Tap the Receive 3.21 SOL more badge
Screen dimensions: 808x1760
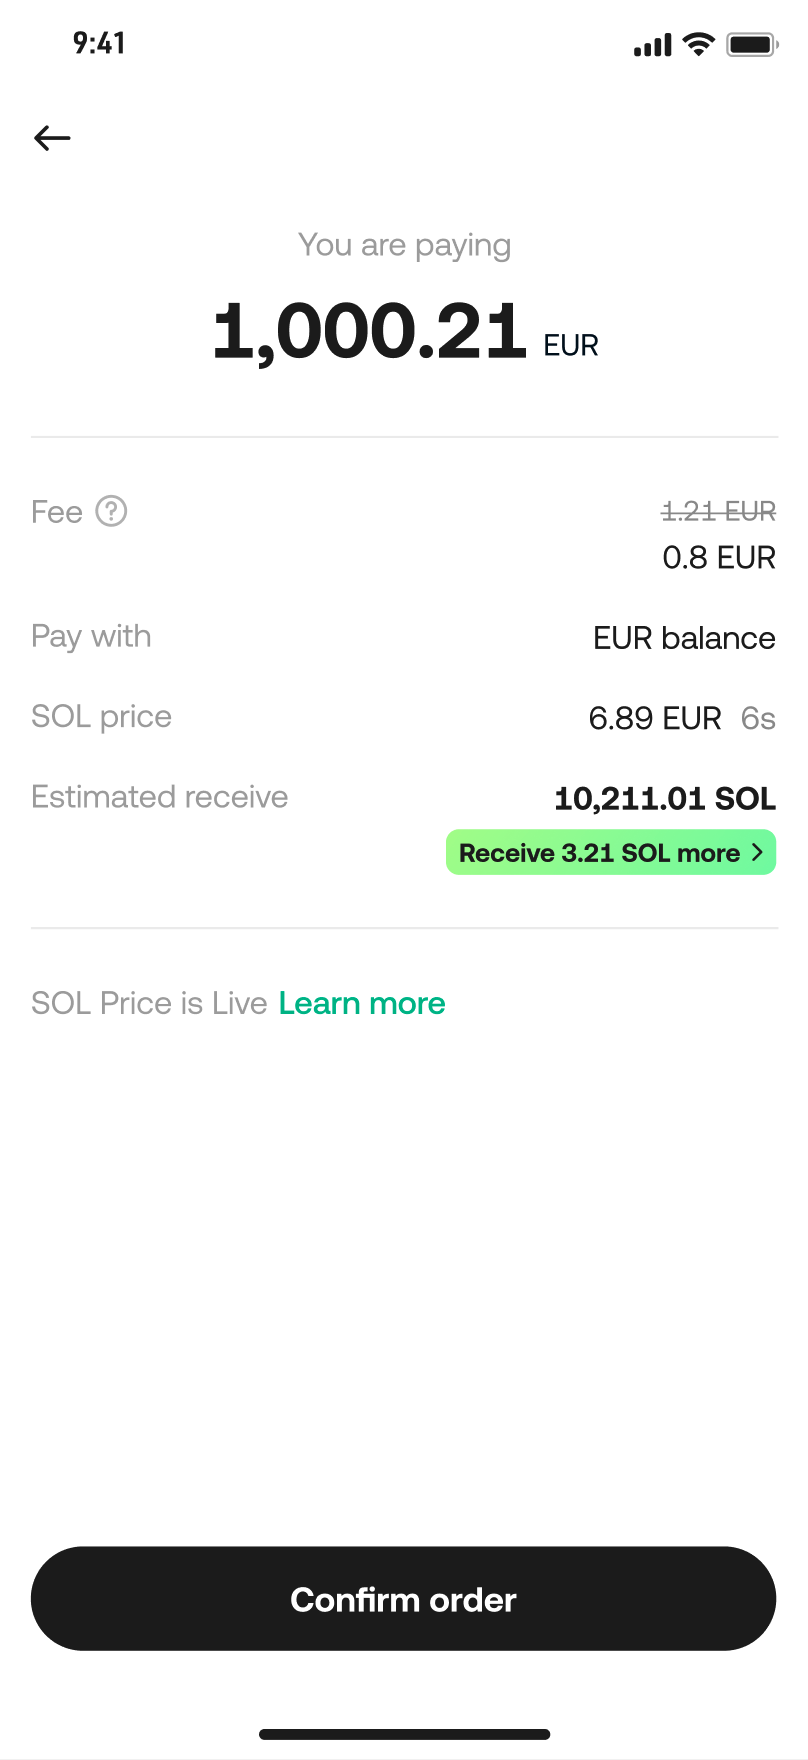[599, 853]
